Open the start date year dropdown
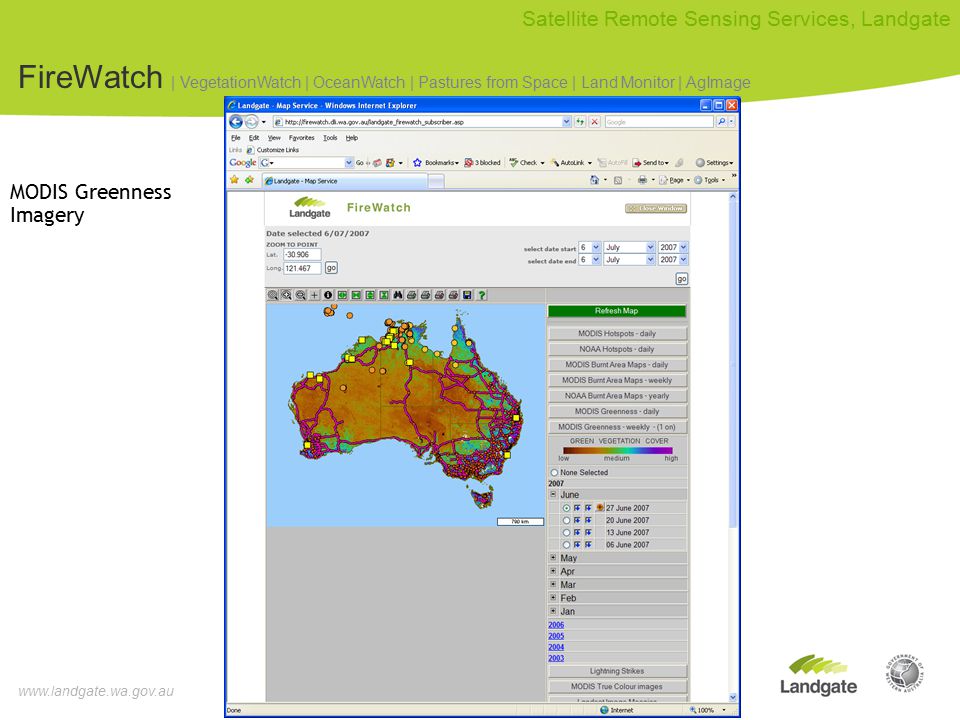 673,247
